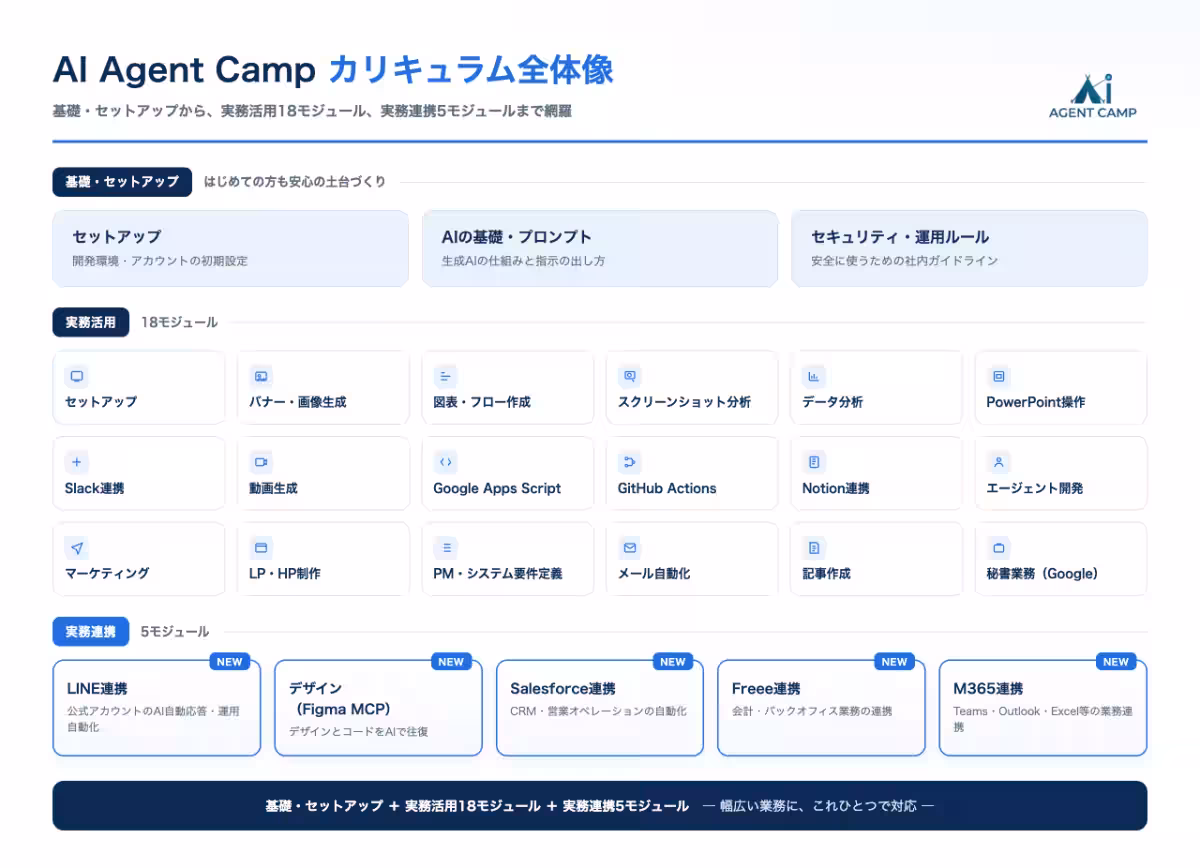Click the NEW badge on Salesforce連携
This screenshot has height=868, width=1200.
tap(673, 662)
